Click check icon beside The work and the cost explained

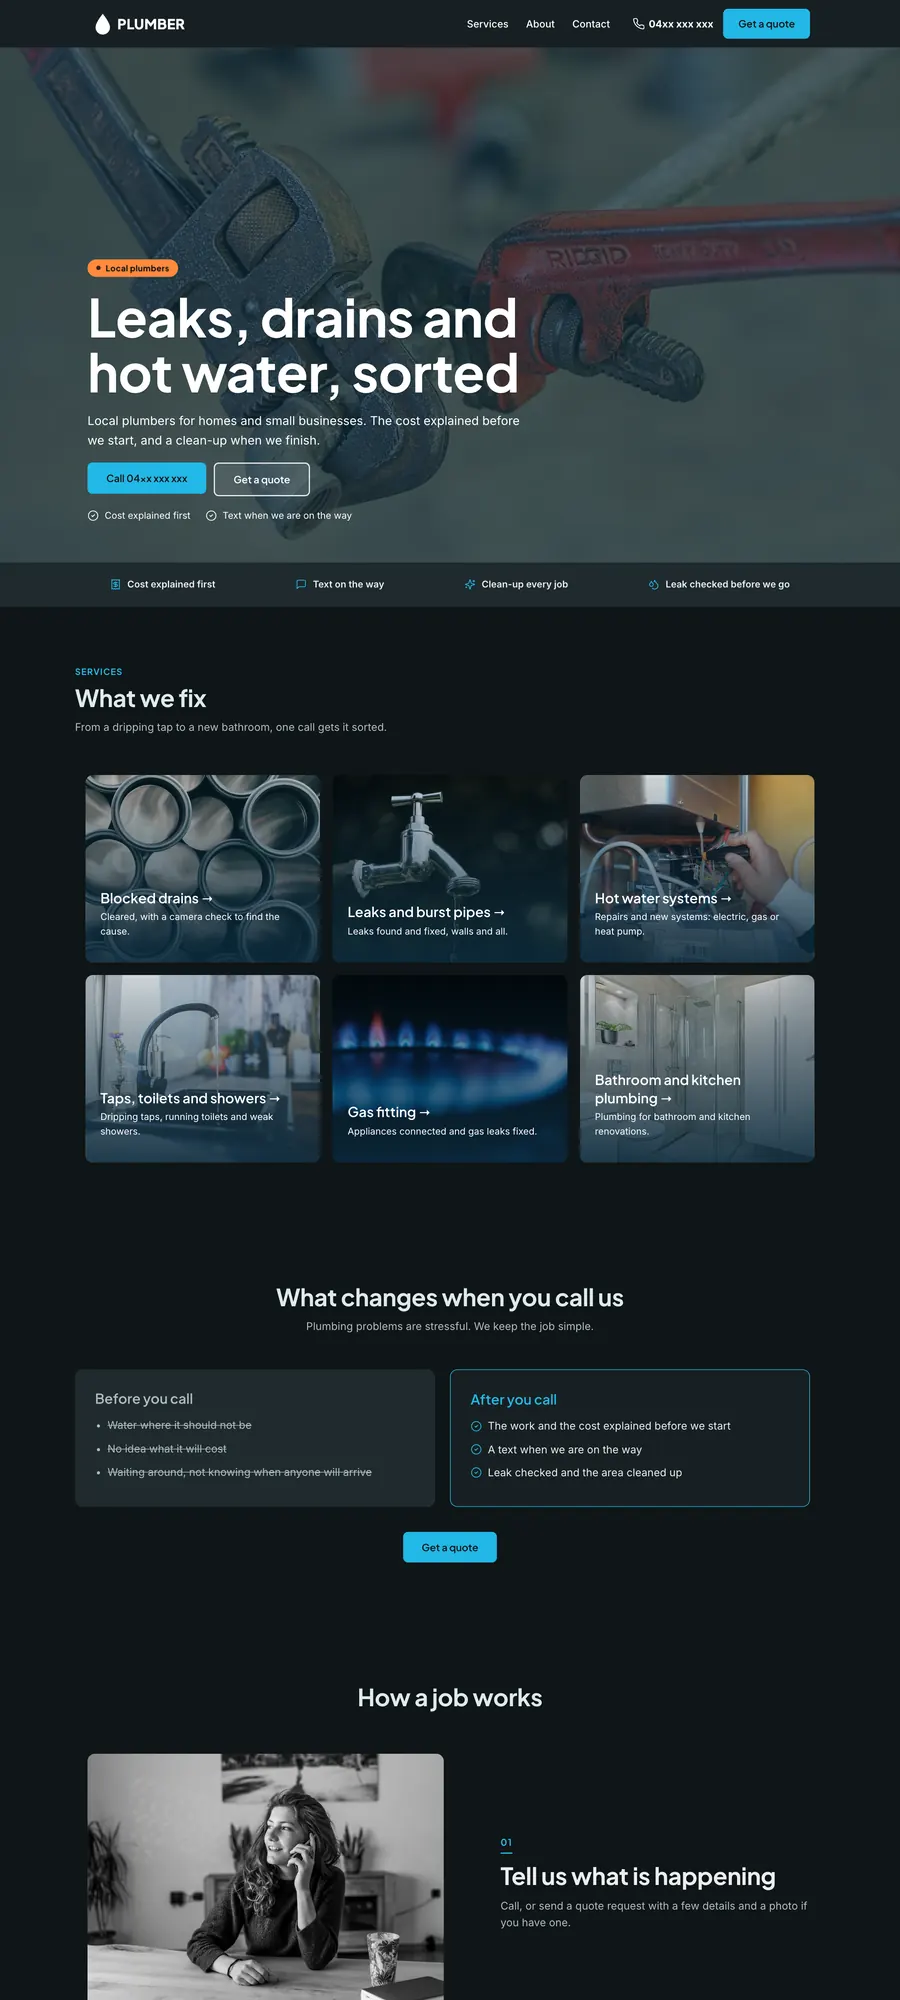[x=476, y=1426]
